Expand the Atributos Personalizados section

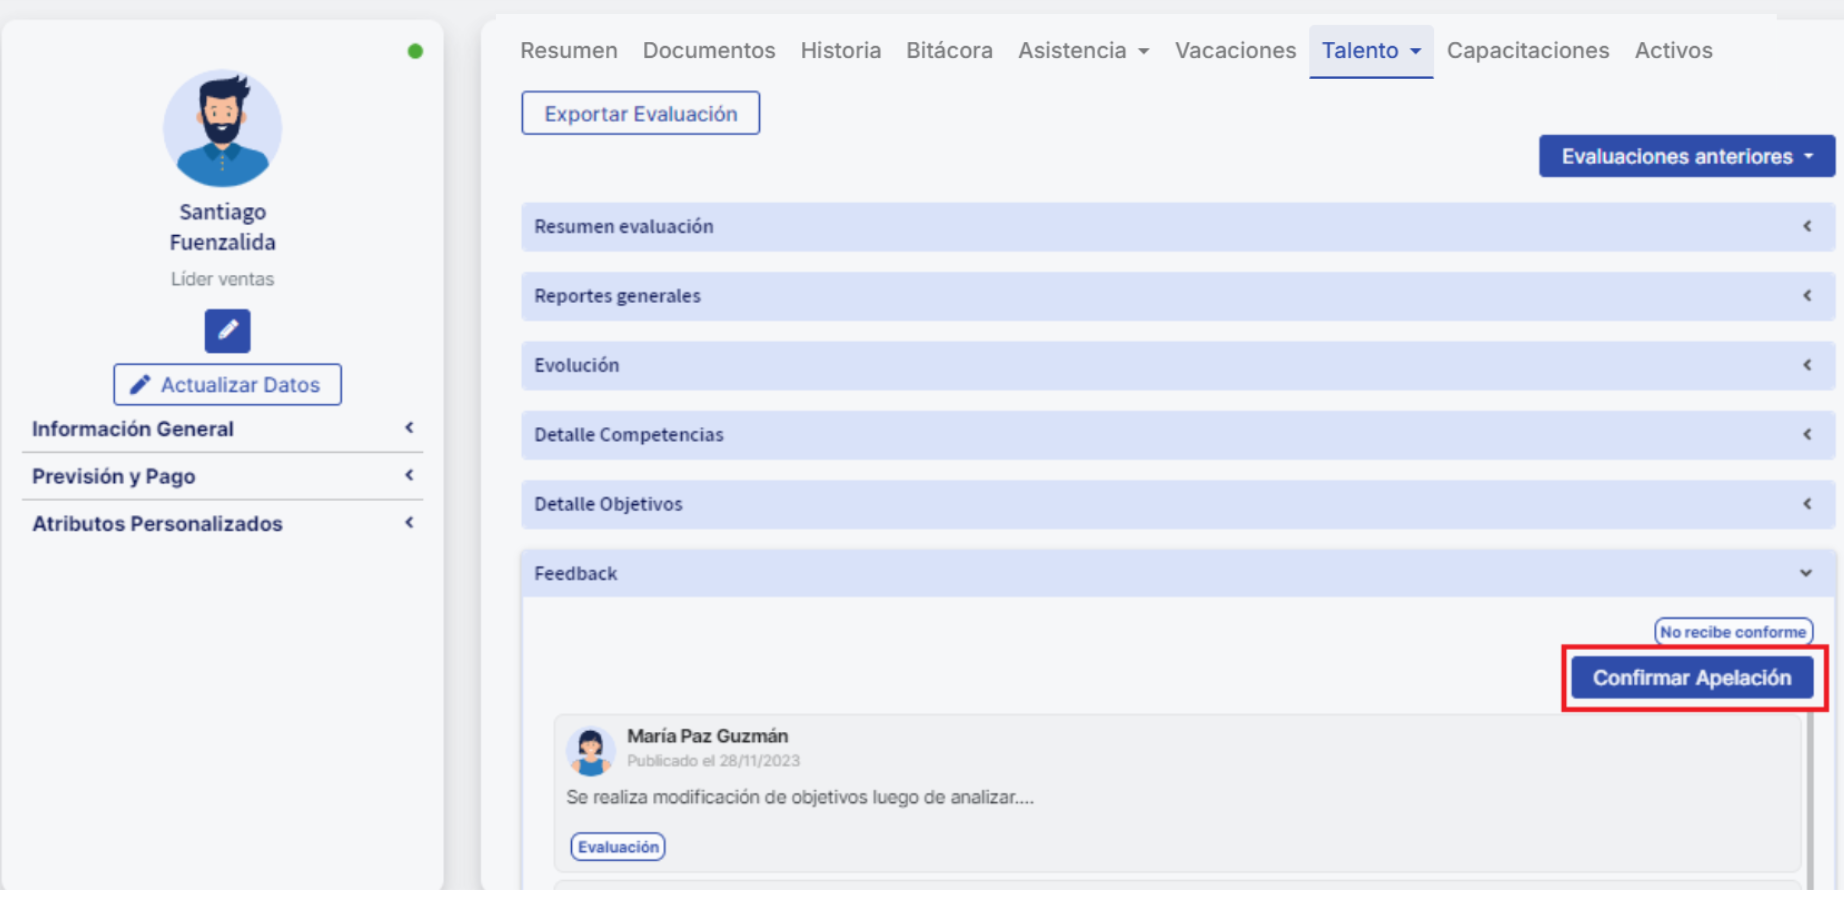pyautogui.click(x=222, y=524)
